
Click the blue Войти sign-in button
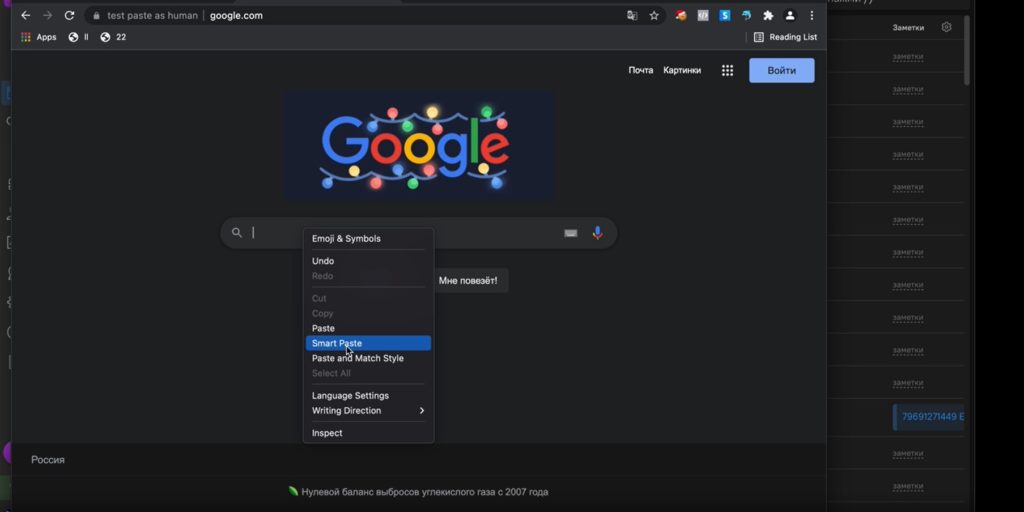[782, 71]
